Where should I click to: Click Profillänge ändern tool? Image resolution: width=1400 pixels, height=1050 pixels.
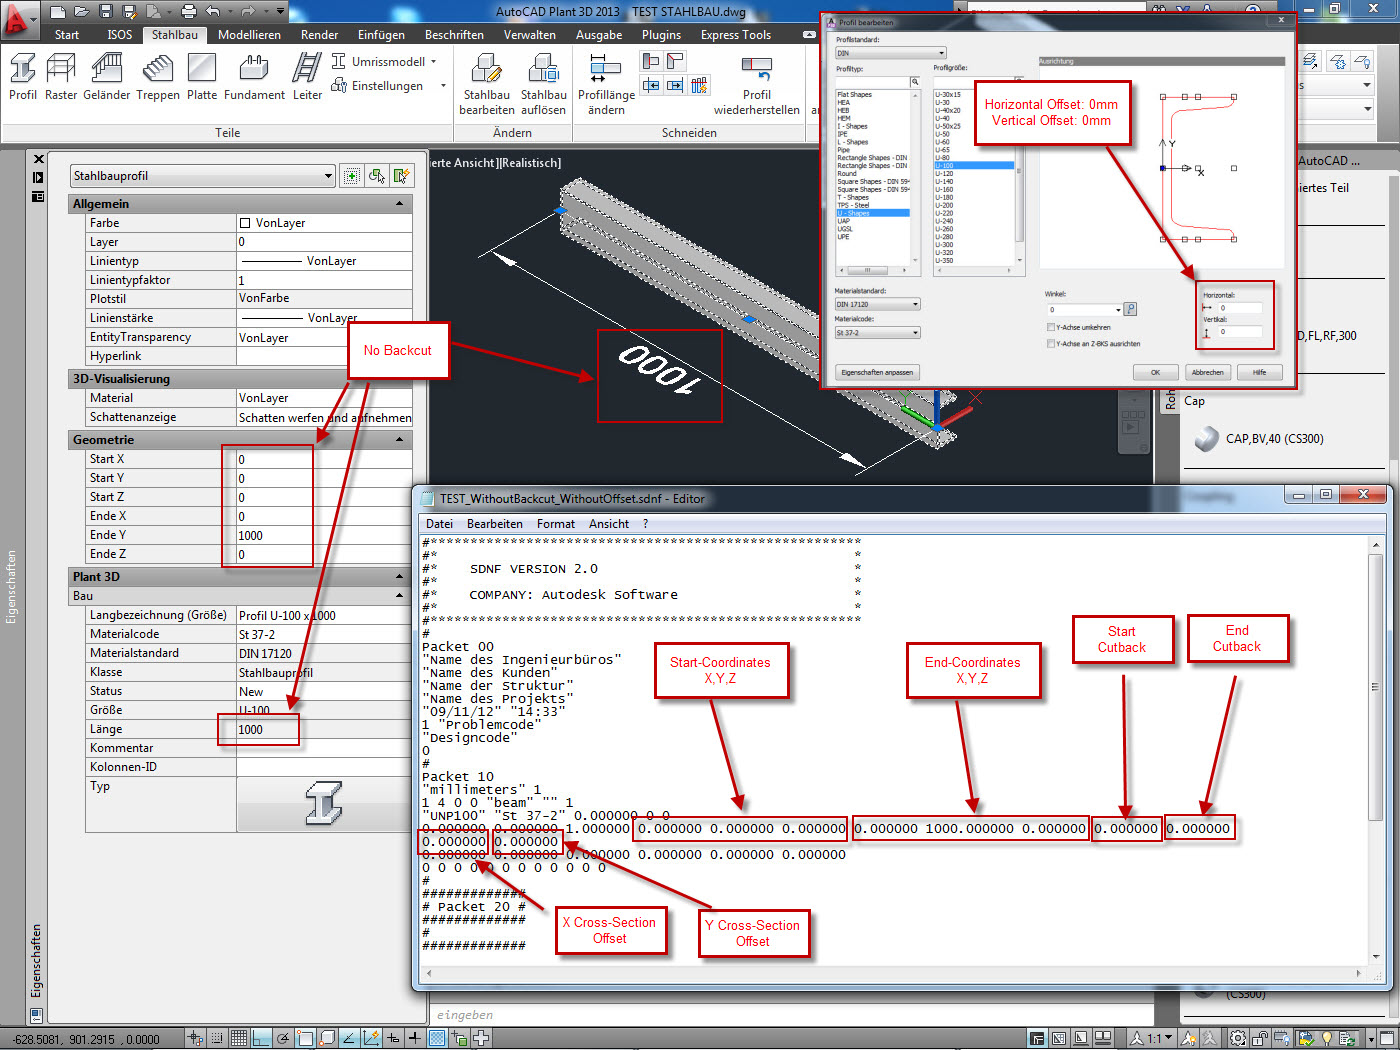[606, 84]
